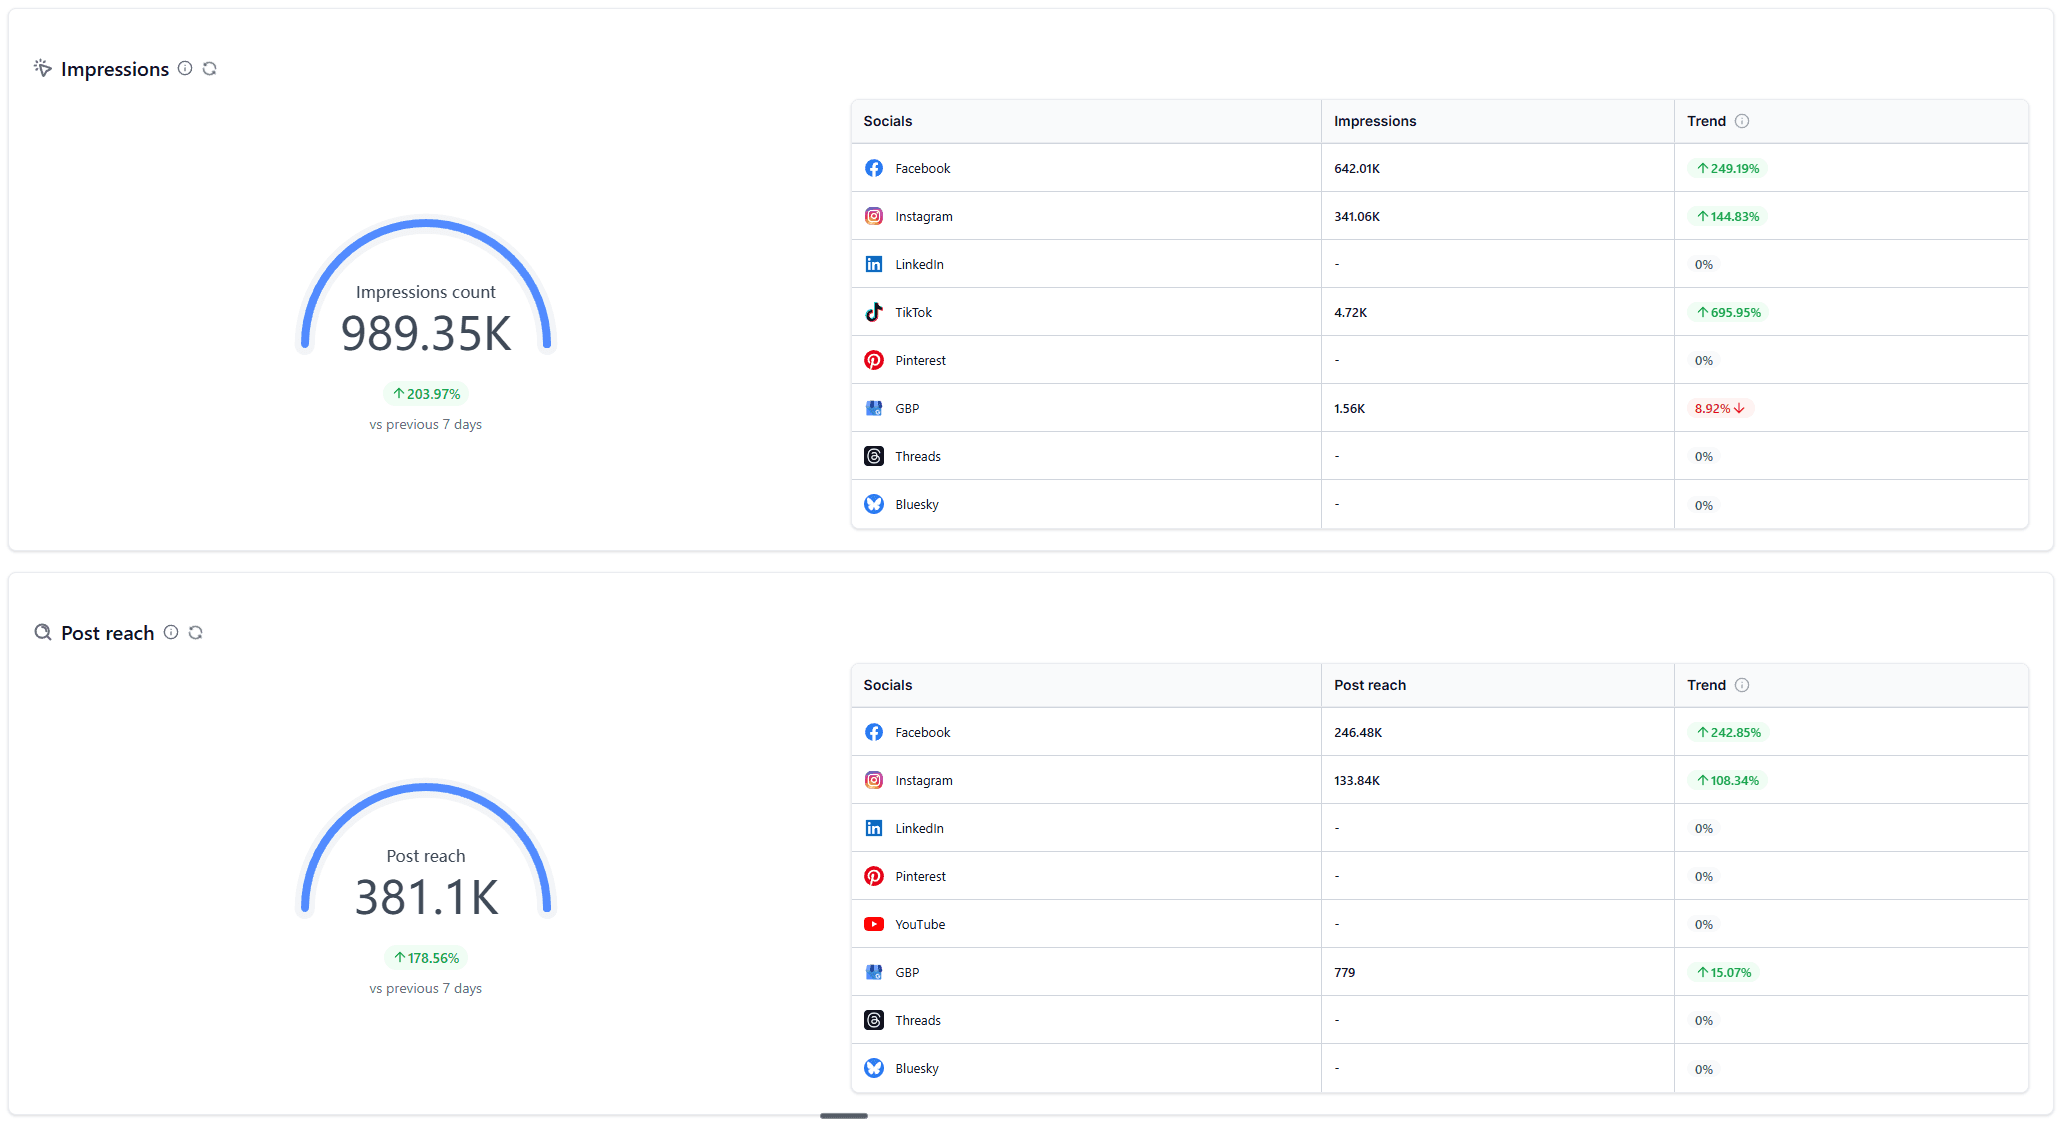Click the GBP icon in Impressions table
This screenshot has width=2070, height=1128.
pos(874,408)
